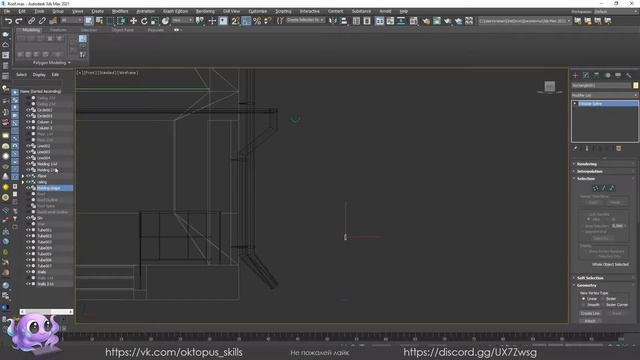Click Configure Modifier Sets icon
The height and width of the screenshot is (360, 640).
coord(619,149)
